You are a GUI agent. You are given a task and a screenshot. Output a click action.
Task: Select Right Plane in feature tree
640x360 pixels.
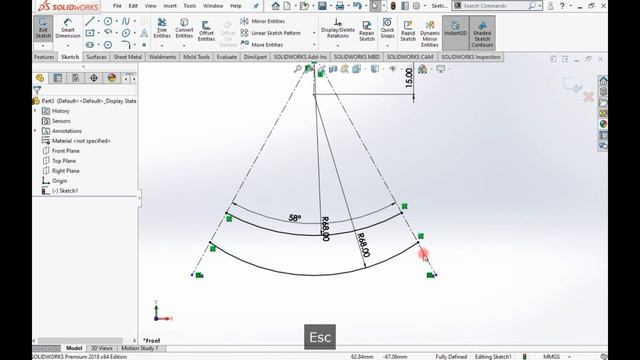pyautogui.click(x=60, y=171)
